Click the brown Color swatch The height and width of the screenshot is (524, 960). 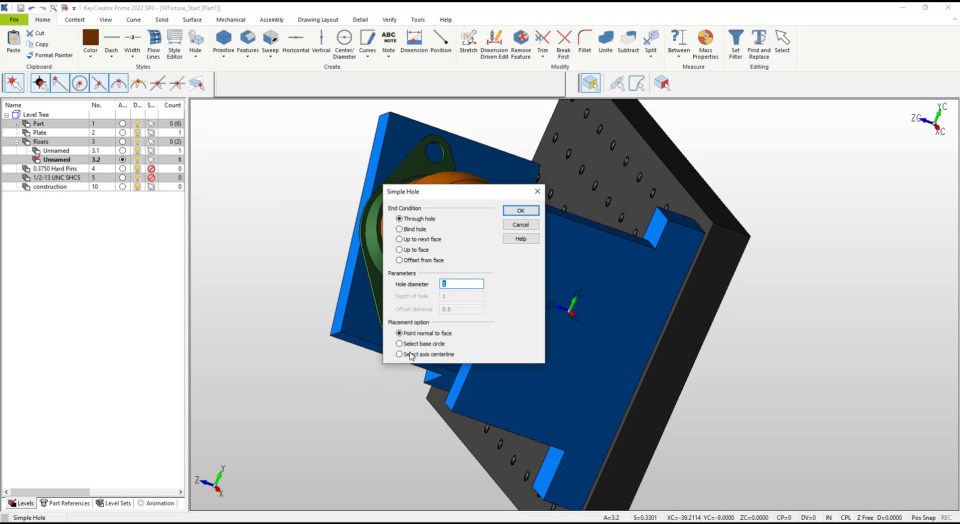click(x=91, y=37)
